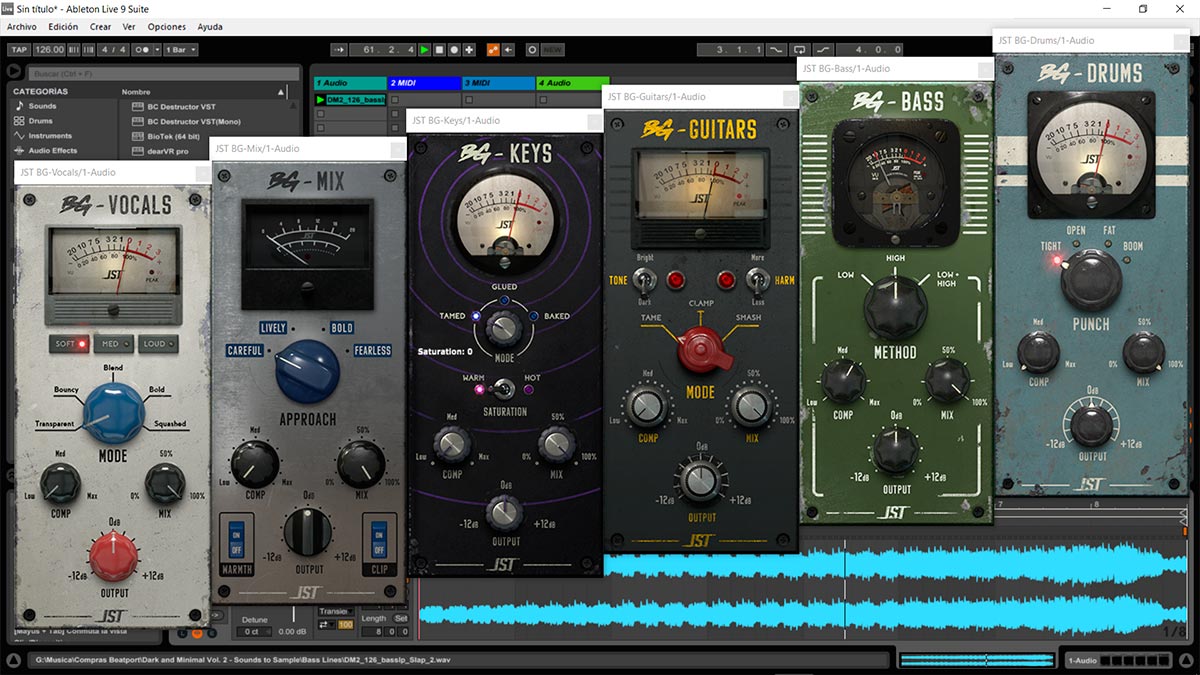
Task: Select Sounds category in browser
Action: tap(43, 106)
